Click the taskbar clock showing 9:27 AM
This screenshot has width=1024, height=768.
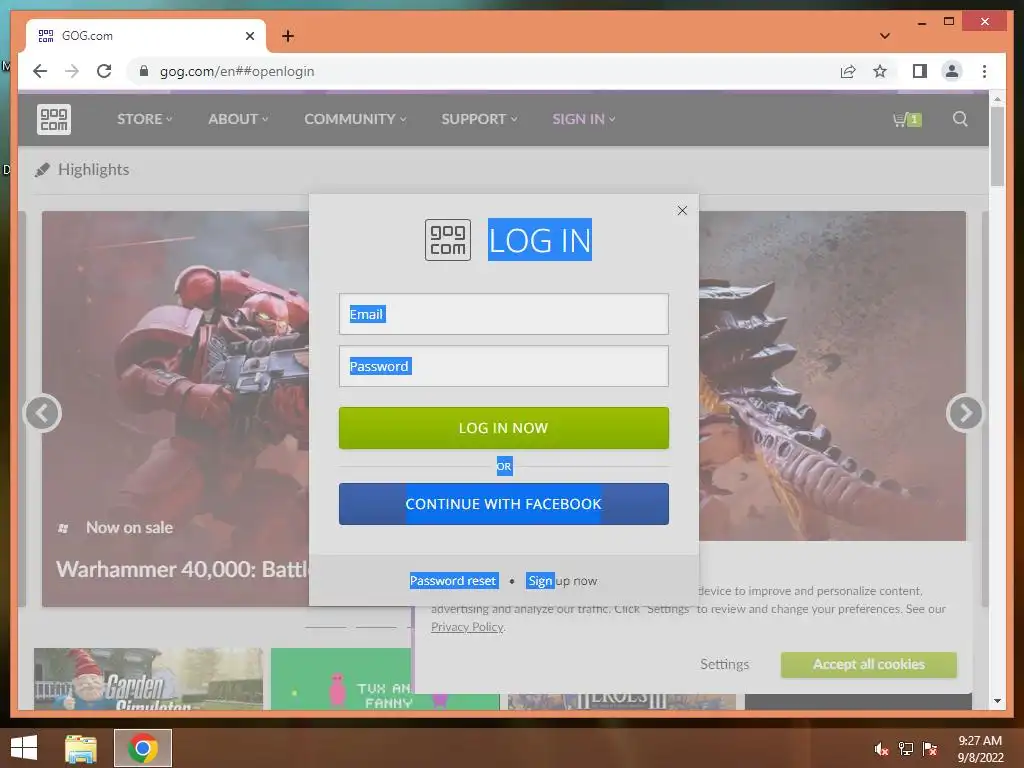click(980, 748)
